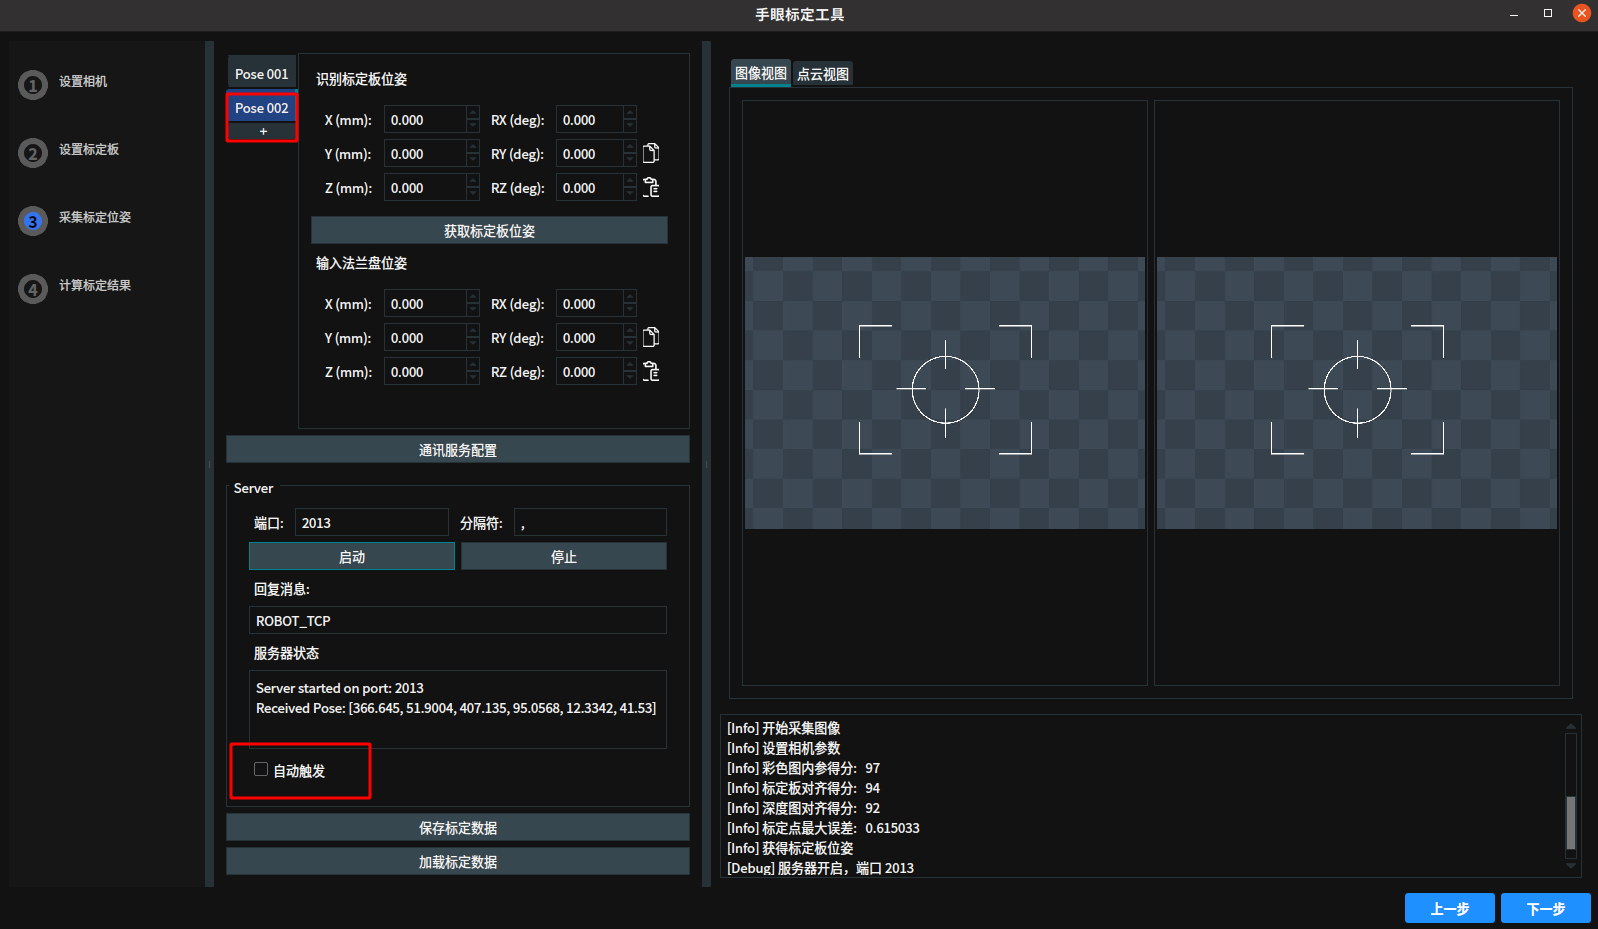This screenshot has height=929, width=1598.
Task: Increase board pose X (mm) value
Action: 473,113
